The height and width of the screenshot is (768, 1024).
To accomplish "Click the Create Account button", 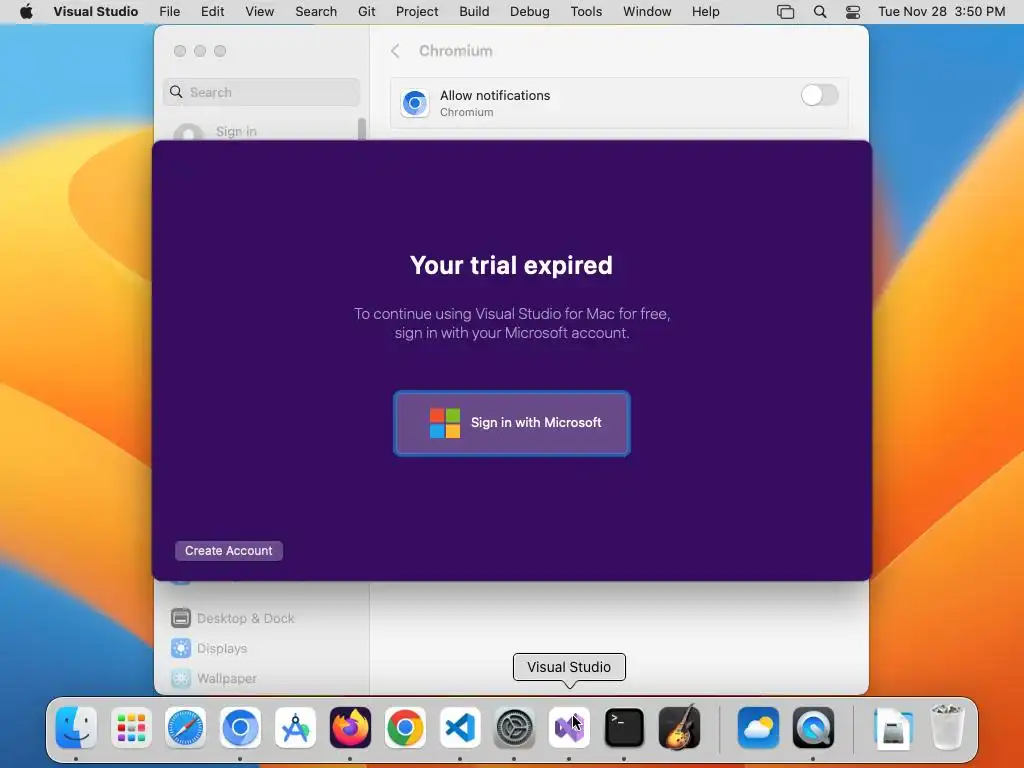I will tap(229, 551).
